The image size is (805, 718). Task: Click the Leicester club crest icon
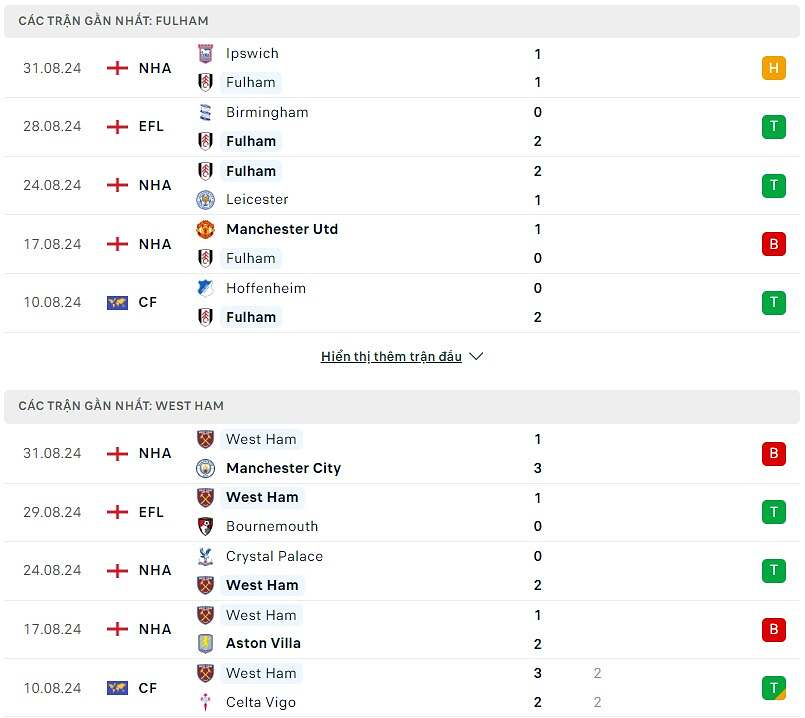[205, 199]
